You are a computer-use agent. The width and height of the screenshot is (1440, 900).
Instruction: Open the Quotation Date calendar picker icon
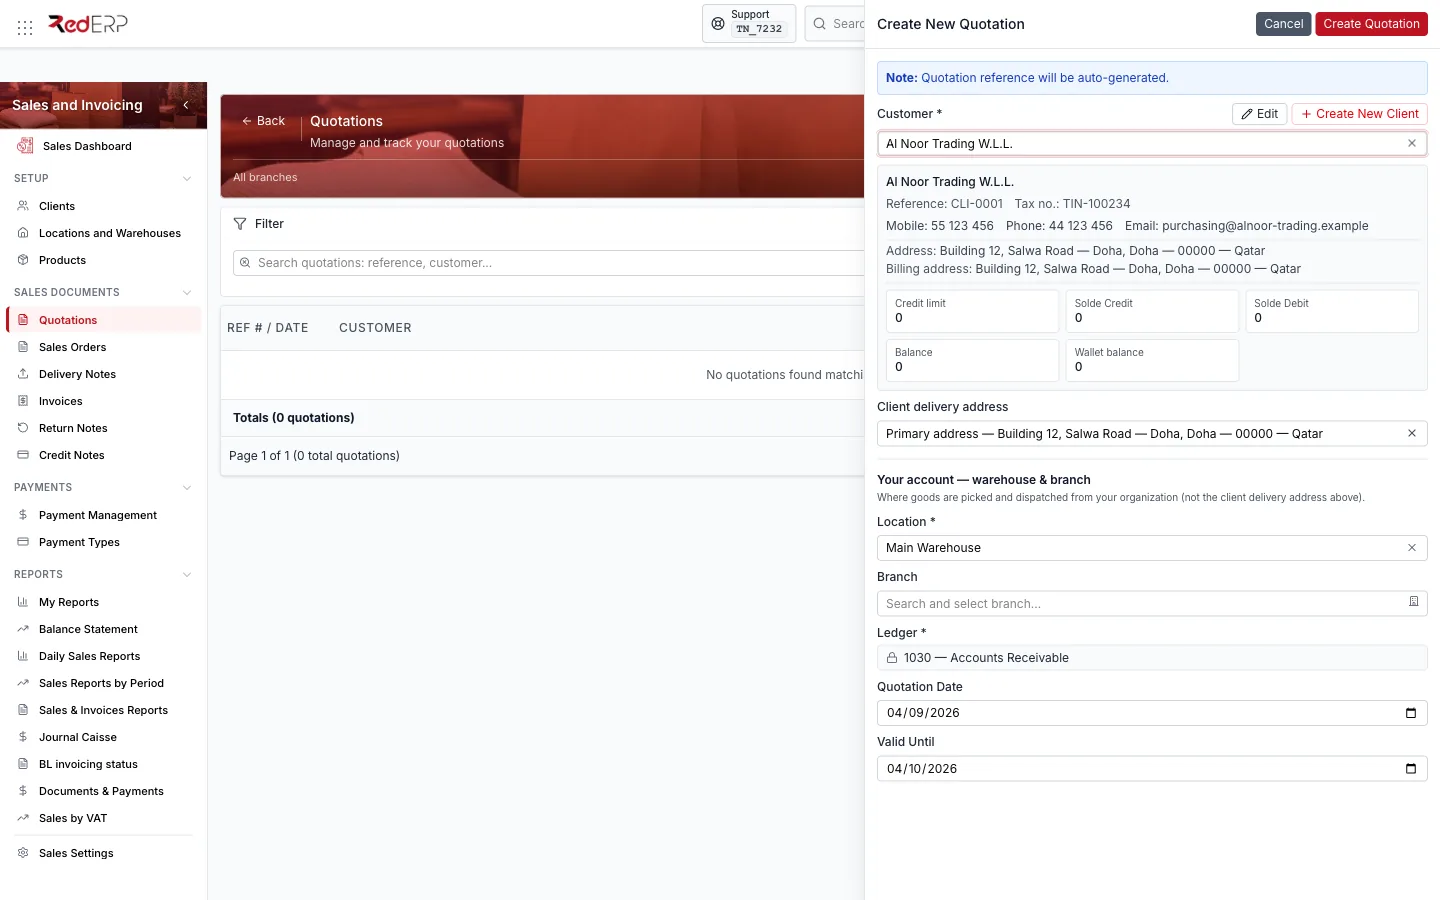coord(1411,713)
